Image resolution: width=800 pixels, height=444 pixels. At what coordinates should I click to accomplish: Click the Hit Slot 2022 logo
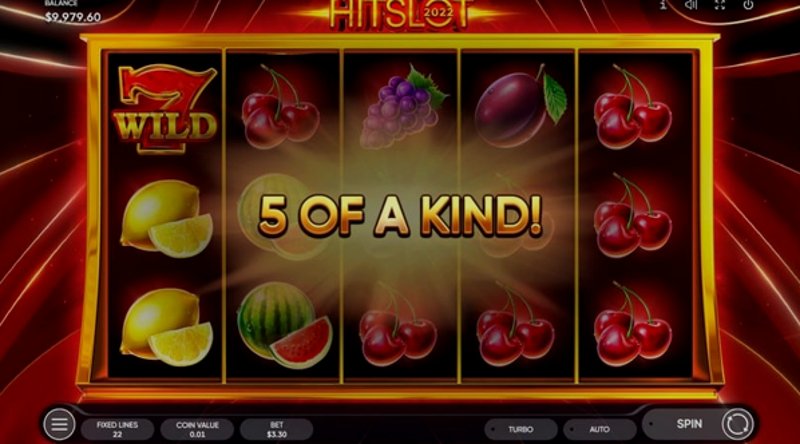(x=399, y=14)
